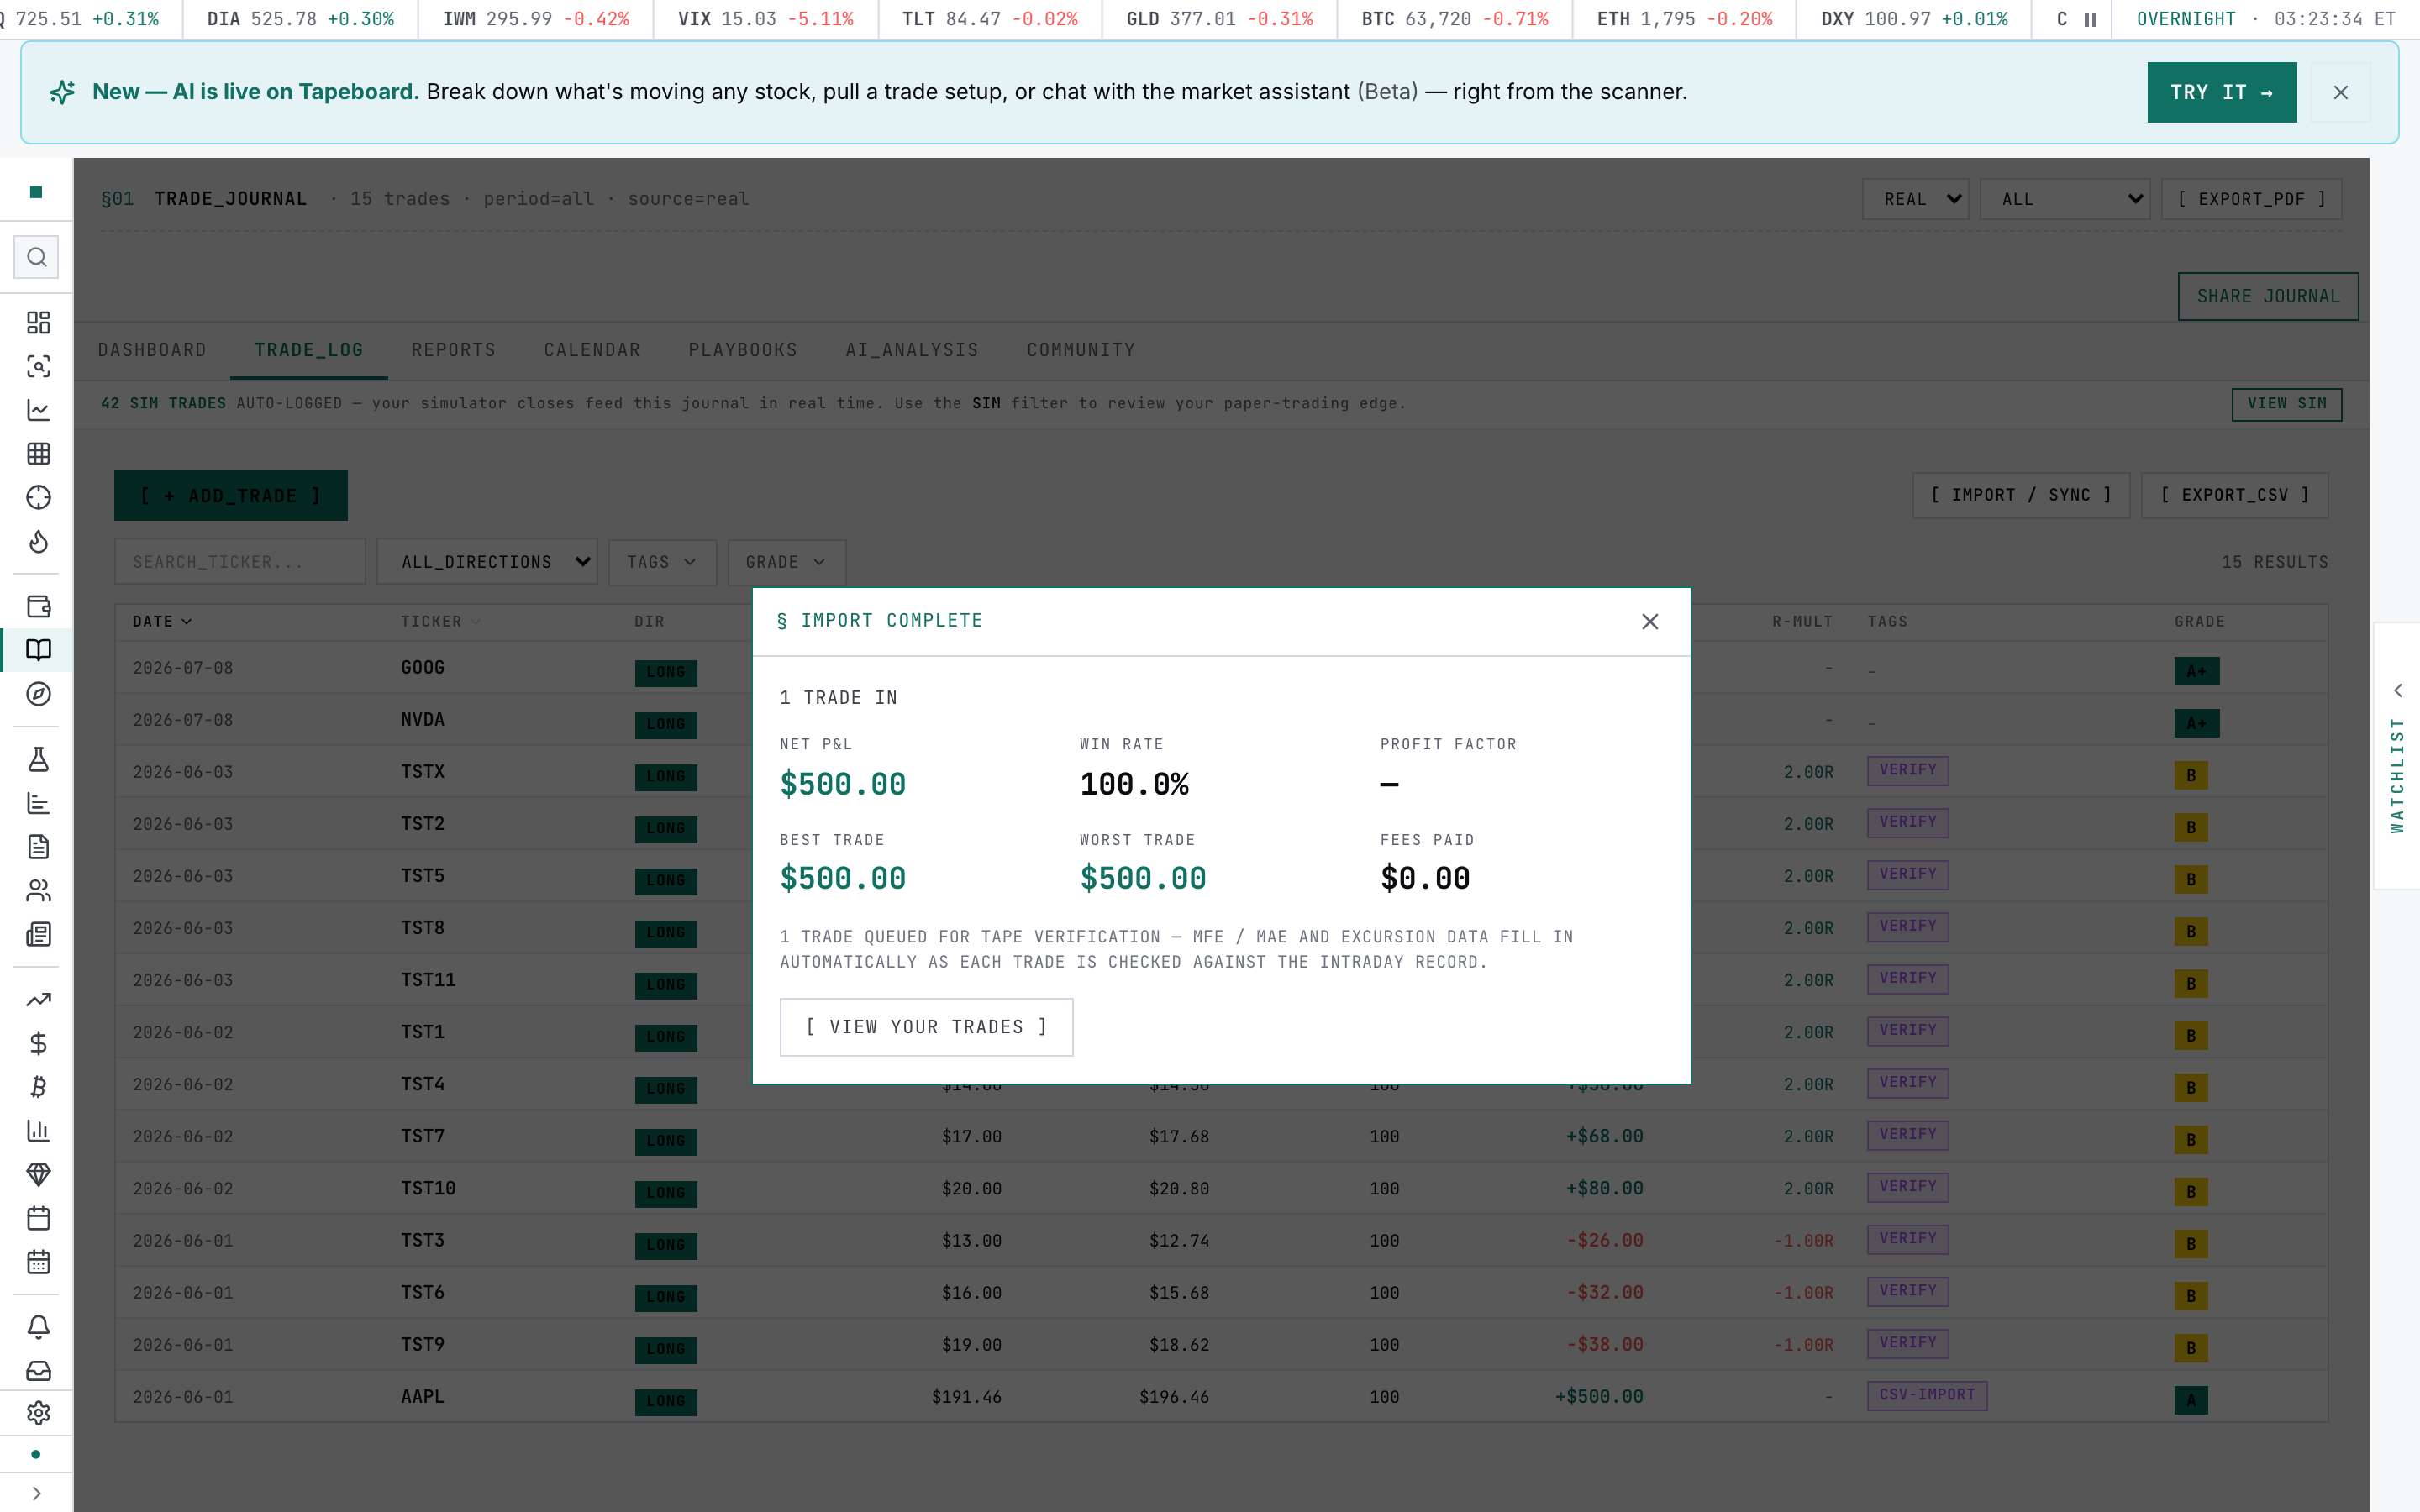The width and height of the screenshot is (2420, 1512).
Task: Open the line chart icon in sidebar
Action: [x=38, y=410]
